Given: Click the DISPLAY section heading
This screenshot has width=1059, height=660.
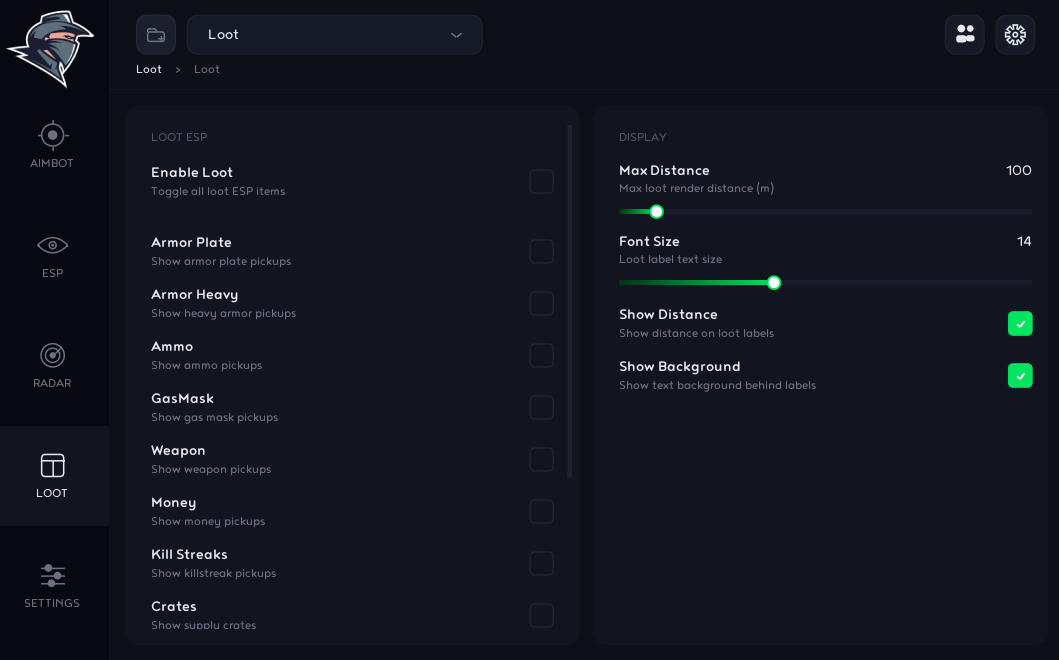Looking at the screenshot, I should (642, 137).
